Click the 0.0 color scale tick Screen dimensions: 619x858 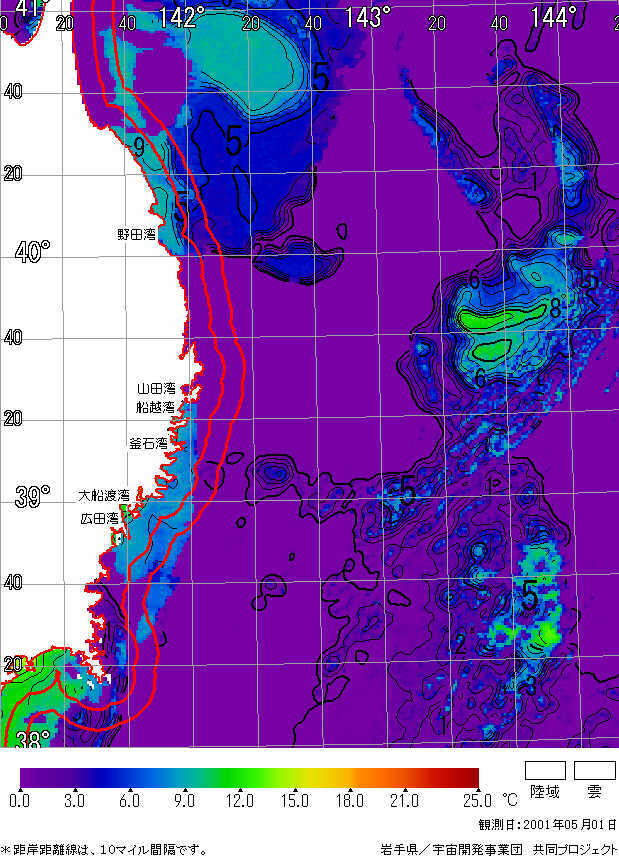[20, 801]
